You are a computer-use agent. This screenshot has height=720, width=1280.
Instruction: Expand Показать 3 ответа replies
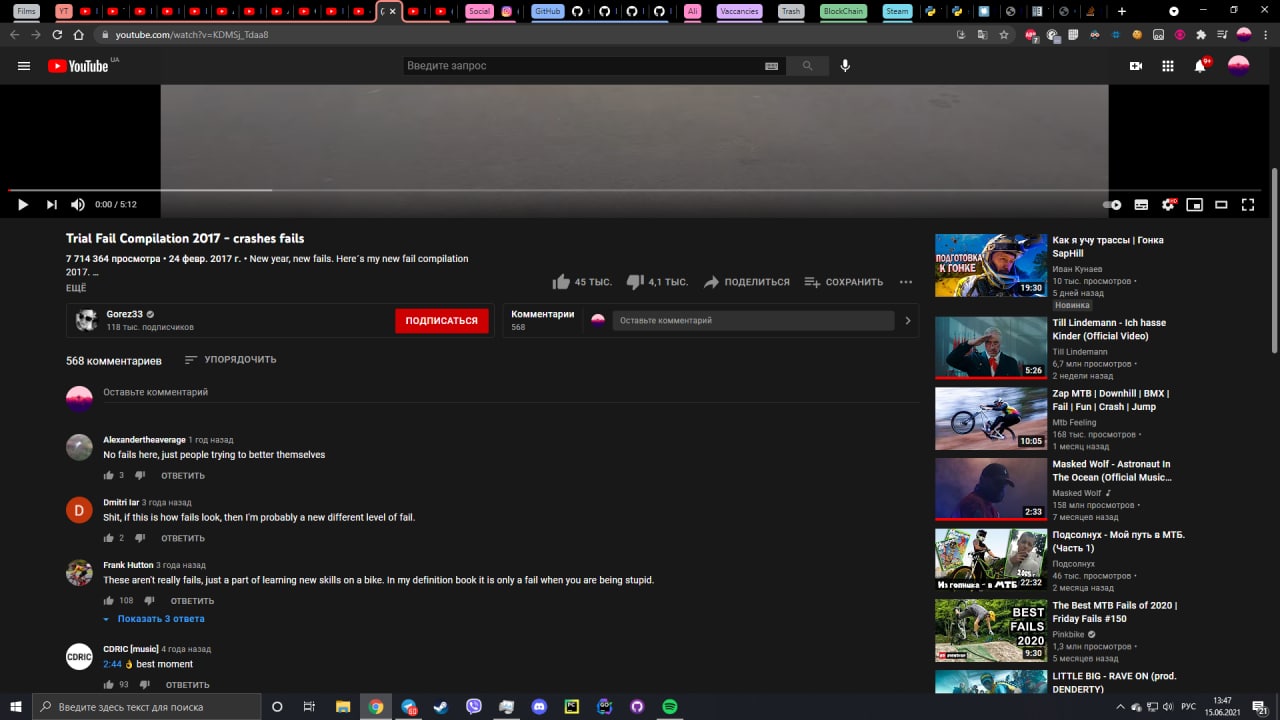tap(154, 619)
